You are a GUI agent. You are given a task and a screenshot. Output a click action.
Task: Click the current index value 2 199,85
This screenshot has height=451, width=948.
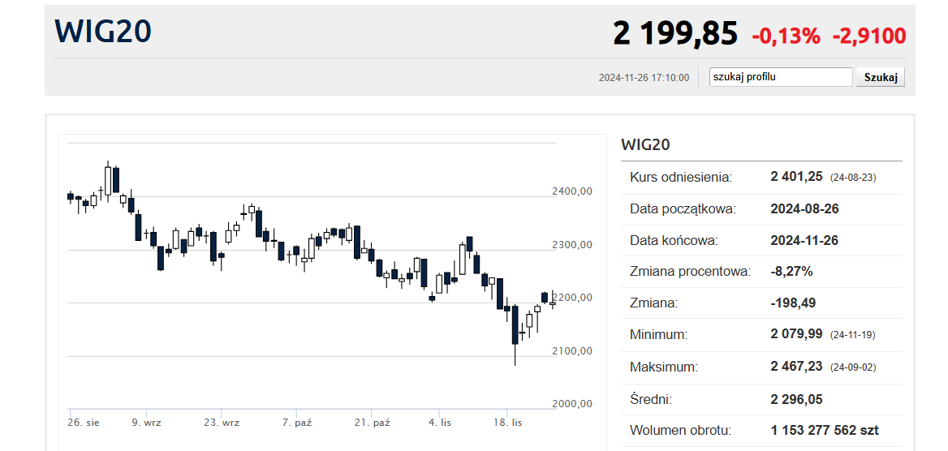675,34
